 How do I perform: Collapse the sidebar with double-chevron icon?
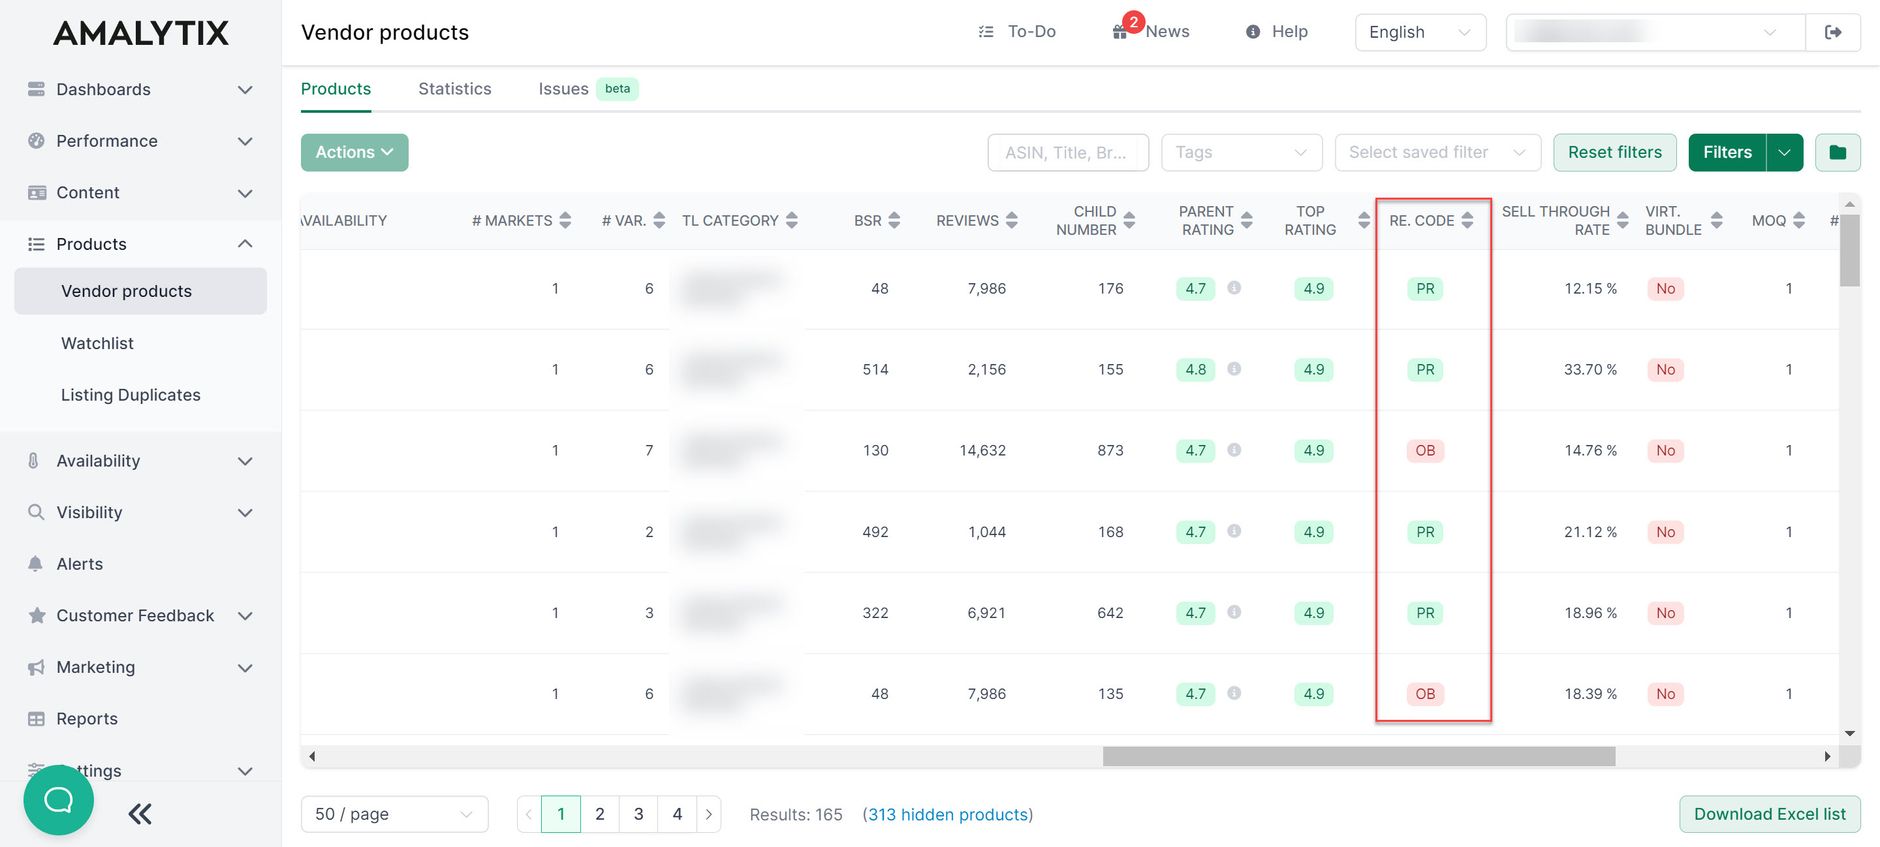[x=140, y=814]
